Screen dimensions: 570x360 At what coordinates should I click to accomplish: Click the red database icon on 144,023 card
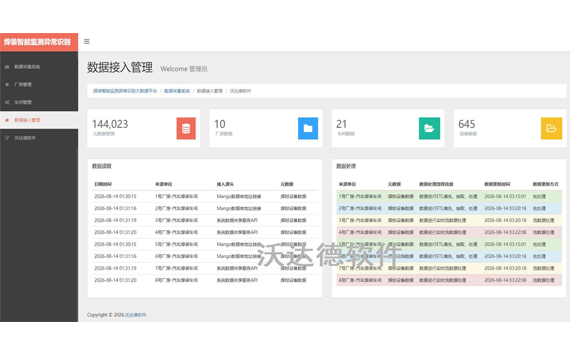186,128
